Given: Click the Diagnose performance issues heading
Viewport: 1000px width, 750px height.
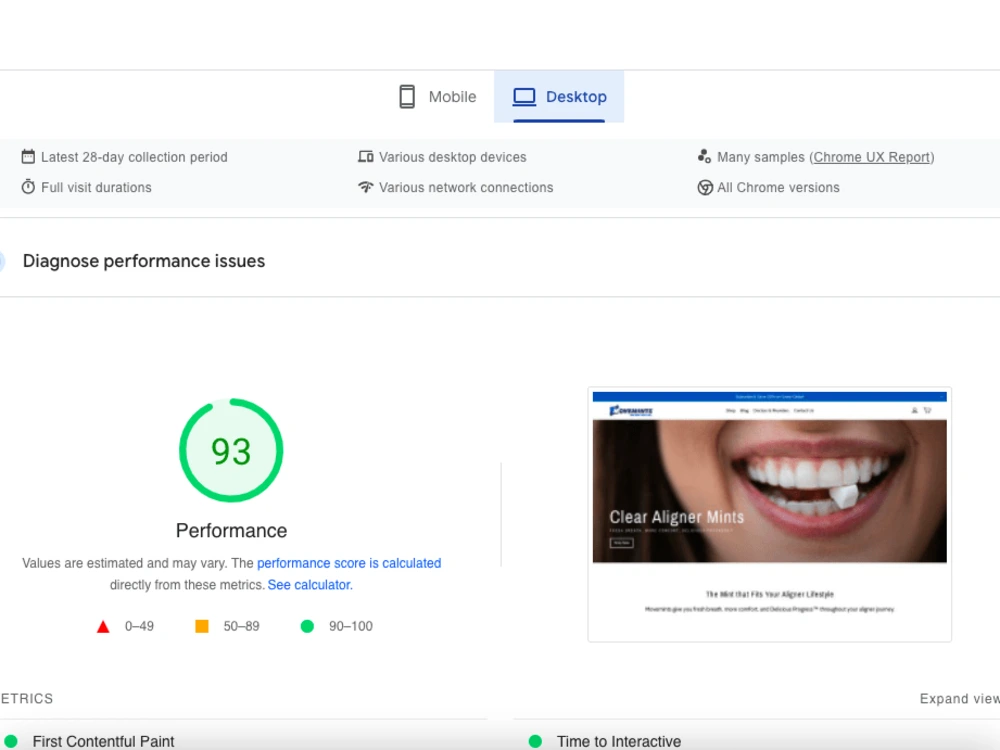Looking at the screenshot, I should click(x=144, y=261).
